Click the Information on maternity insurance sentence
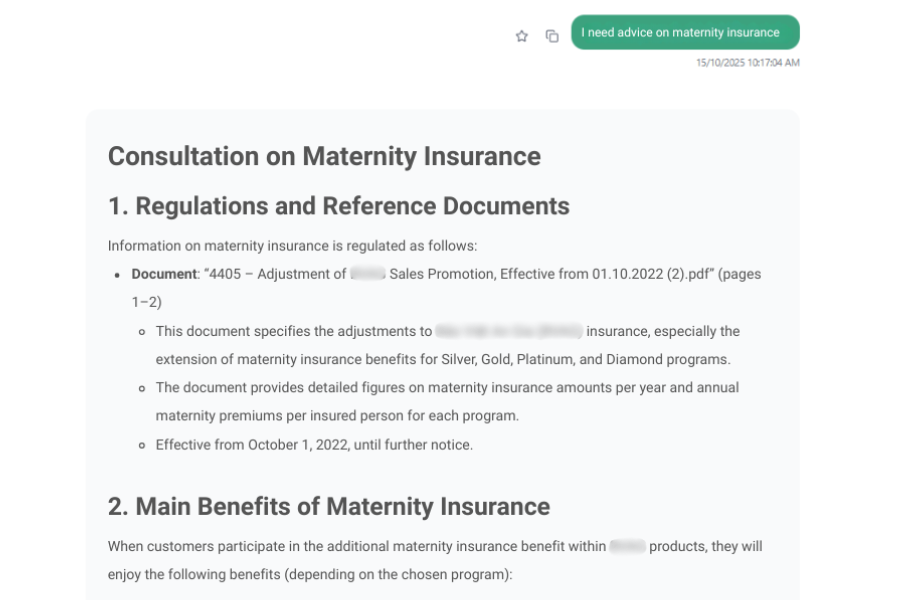This screenshot has height=600, width=900. tap(292, 246)
